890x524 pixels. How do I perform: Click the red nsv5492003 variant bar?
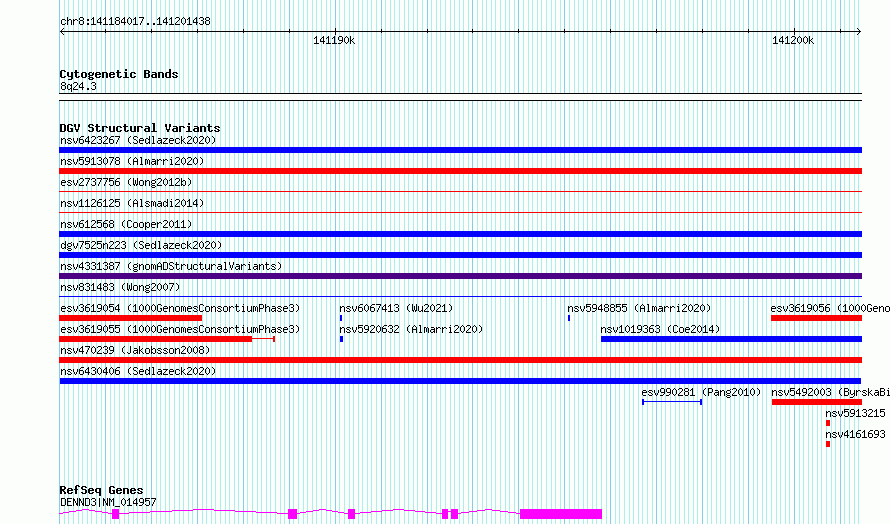click(x=816, y=403)
